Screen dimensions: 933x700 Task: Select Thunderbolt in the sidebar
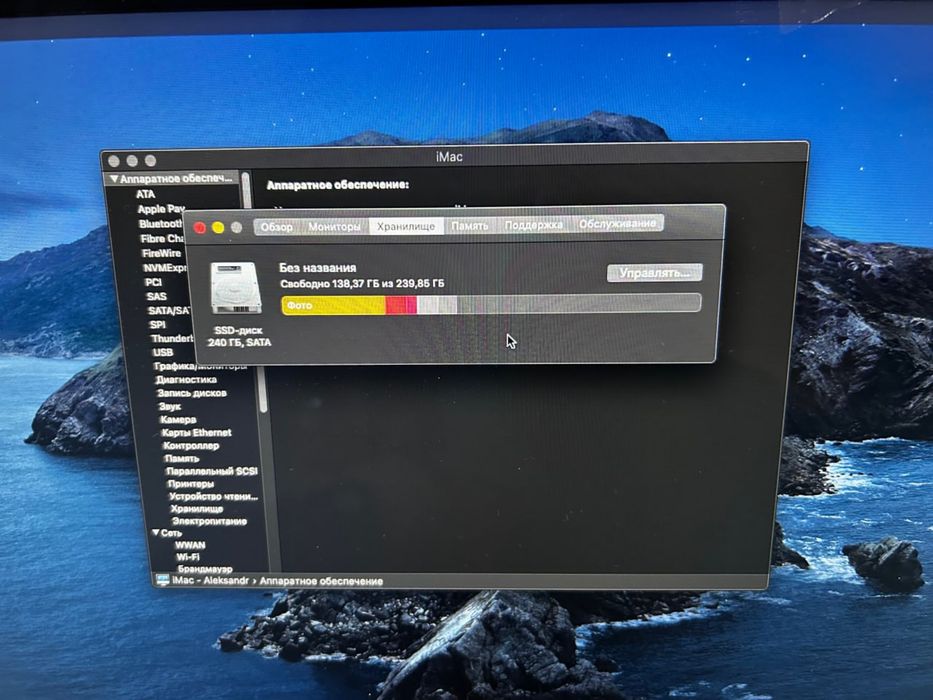point(172,339)
